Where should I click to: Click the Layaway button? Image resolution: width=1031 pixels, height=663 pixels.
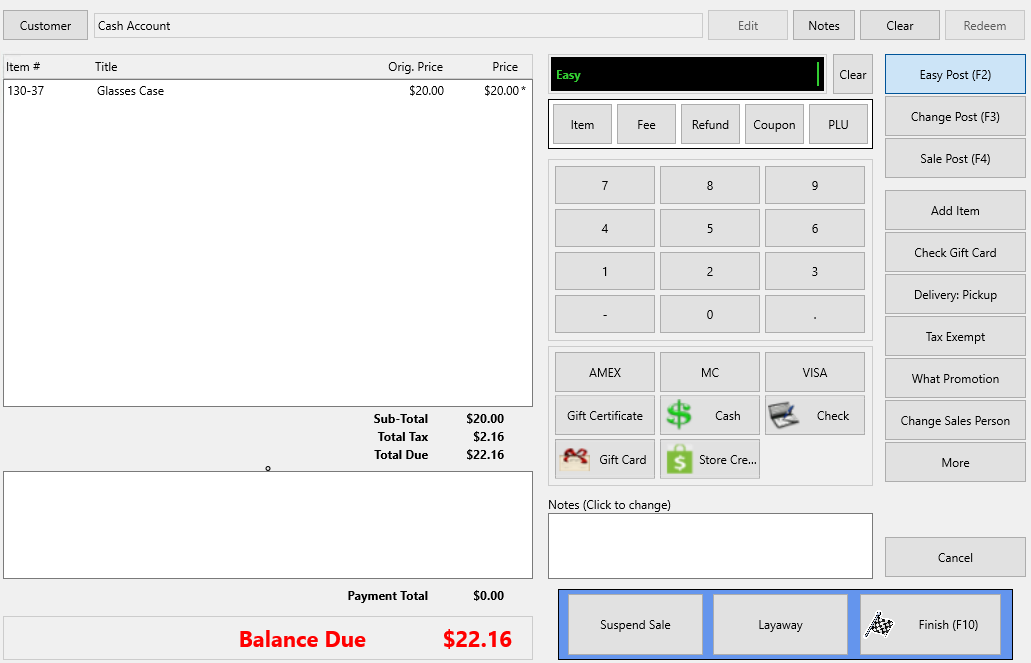point(780,625)
